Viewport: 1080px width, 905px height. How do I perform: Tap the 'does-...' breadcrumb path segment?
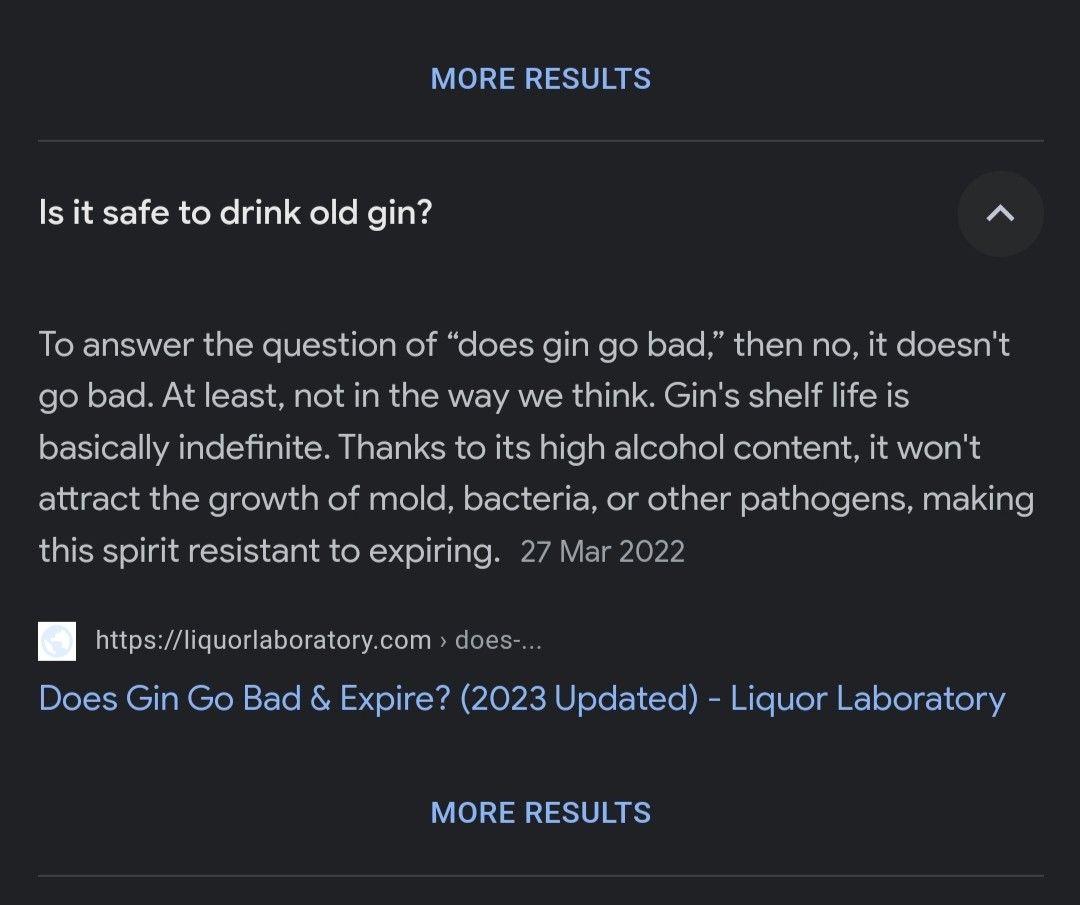tap(497, 640)
